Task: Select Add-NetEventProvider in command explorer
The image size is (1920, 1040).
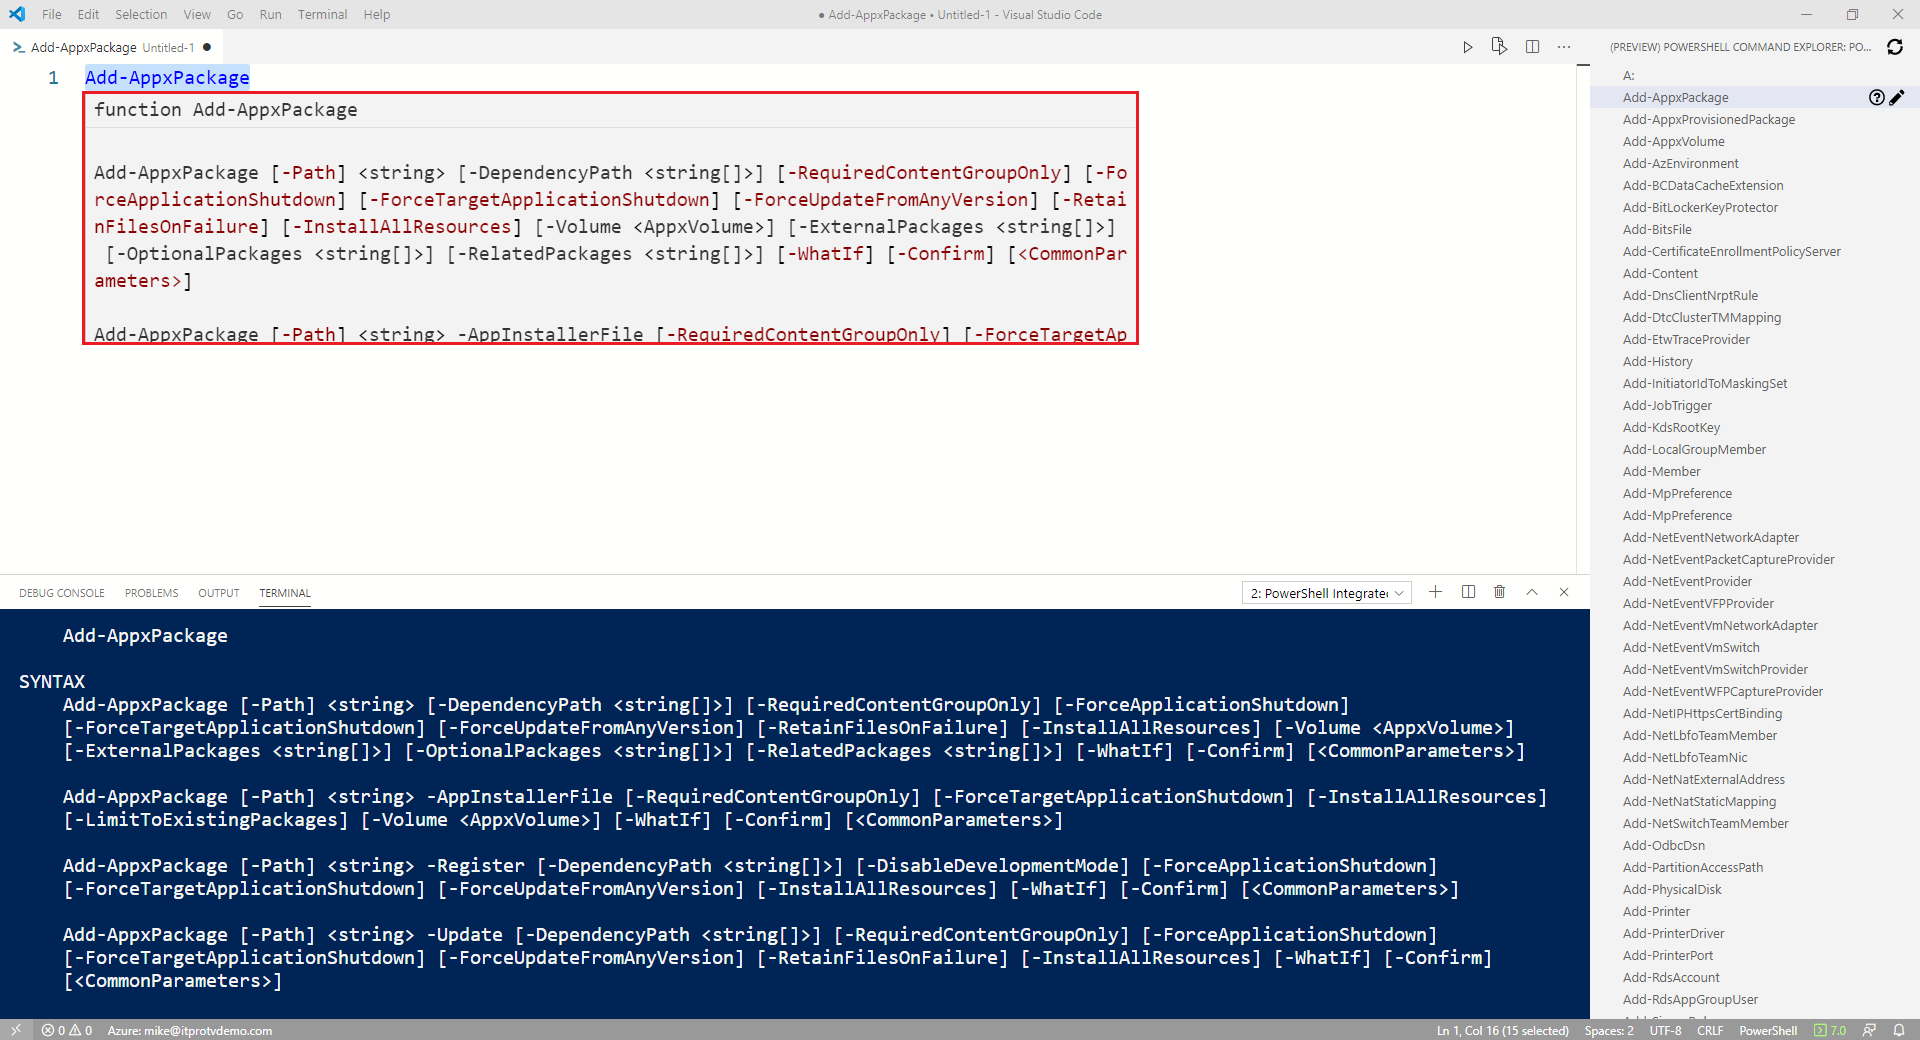Action: coord(1687,581)
